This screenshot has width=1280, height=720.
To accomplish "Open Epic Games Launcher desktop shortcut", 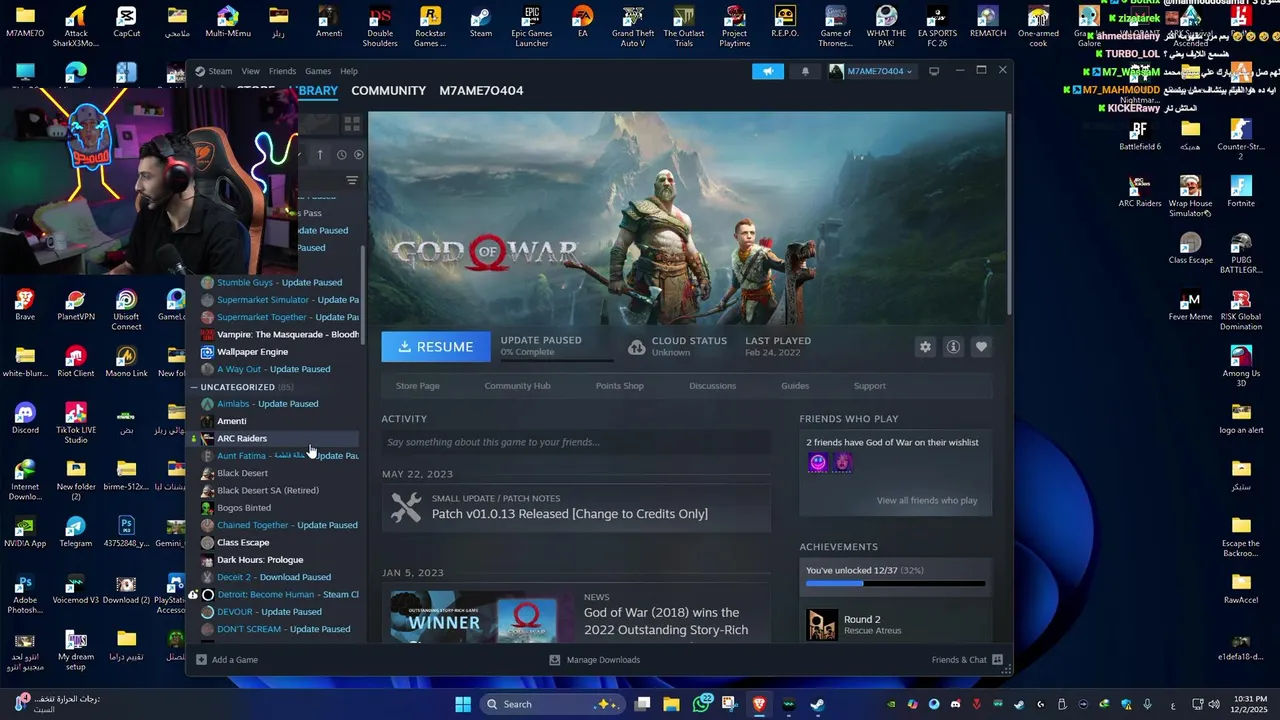I will 531,25.
